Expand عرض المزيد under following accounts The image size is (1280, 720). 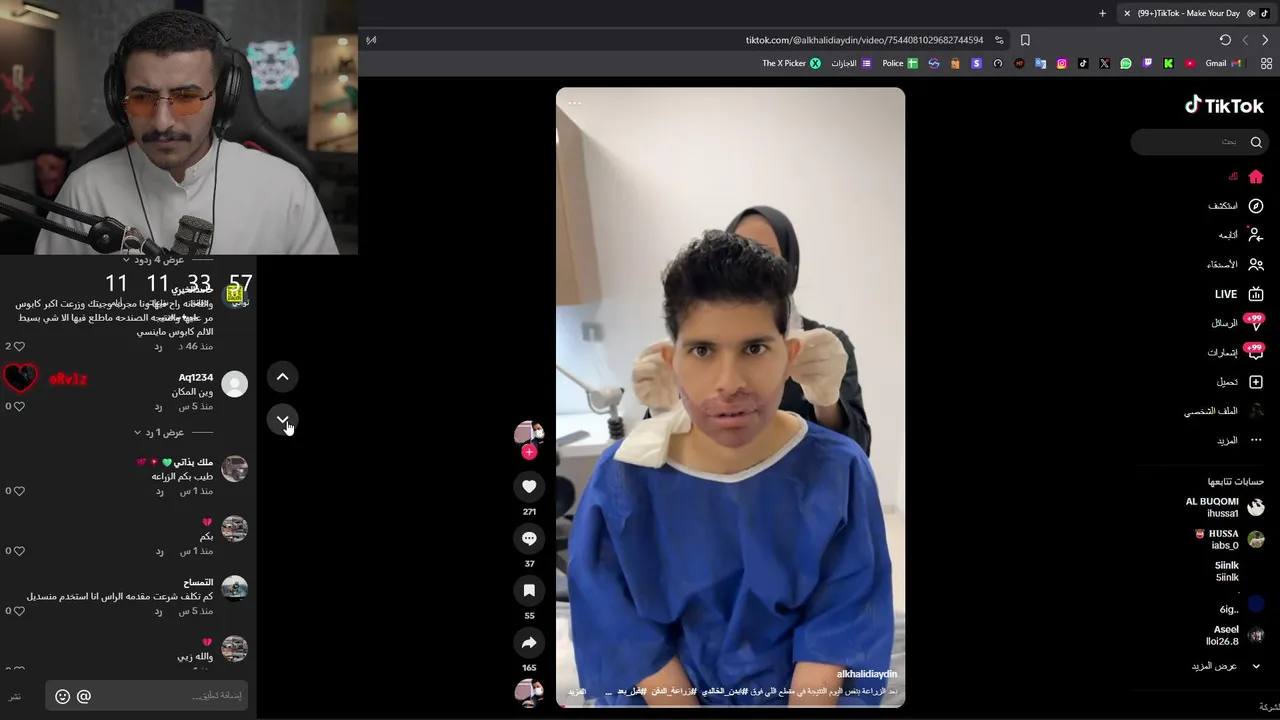pos(1226,666)
